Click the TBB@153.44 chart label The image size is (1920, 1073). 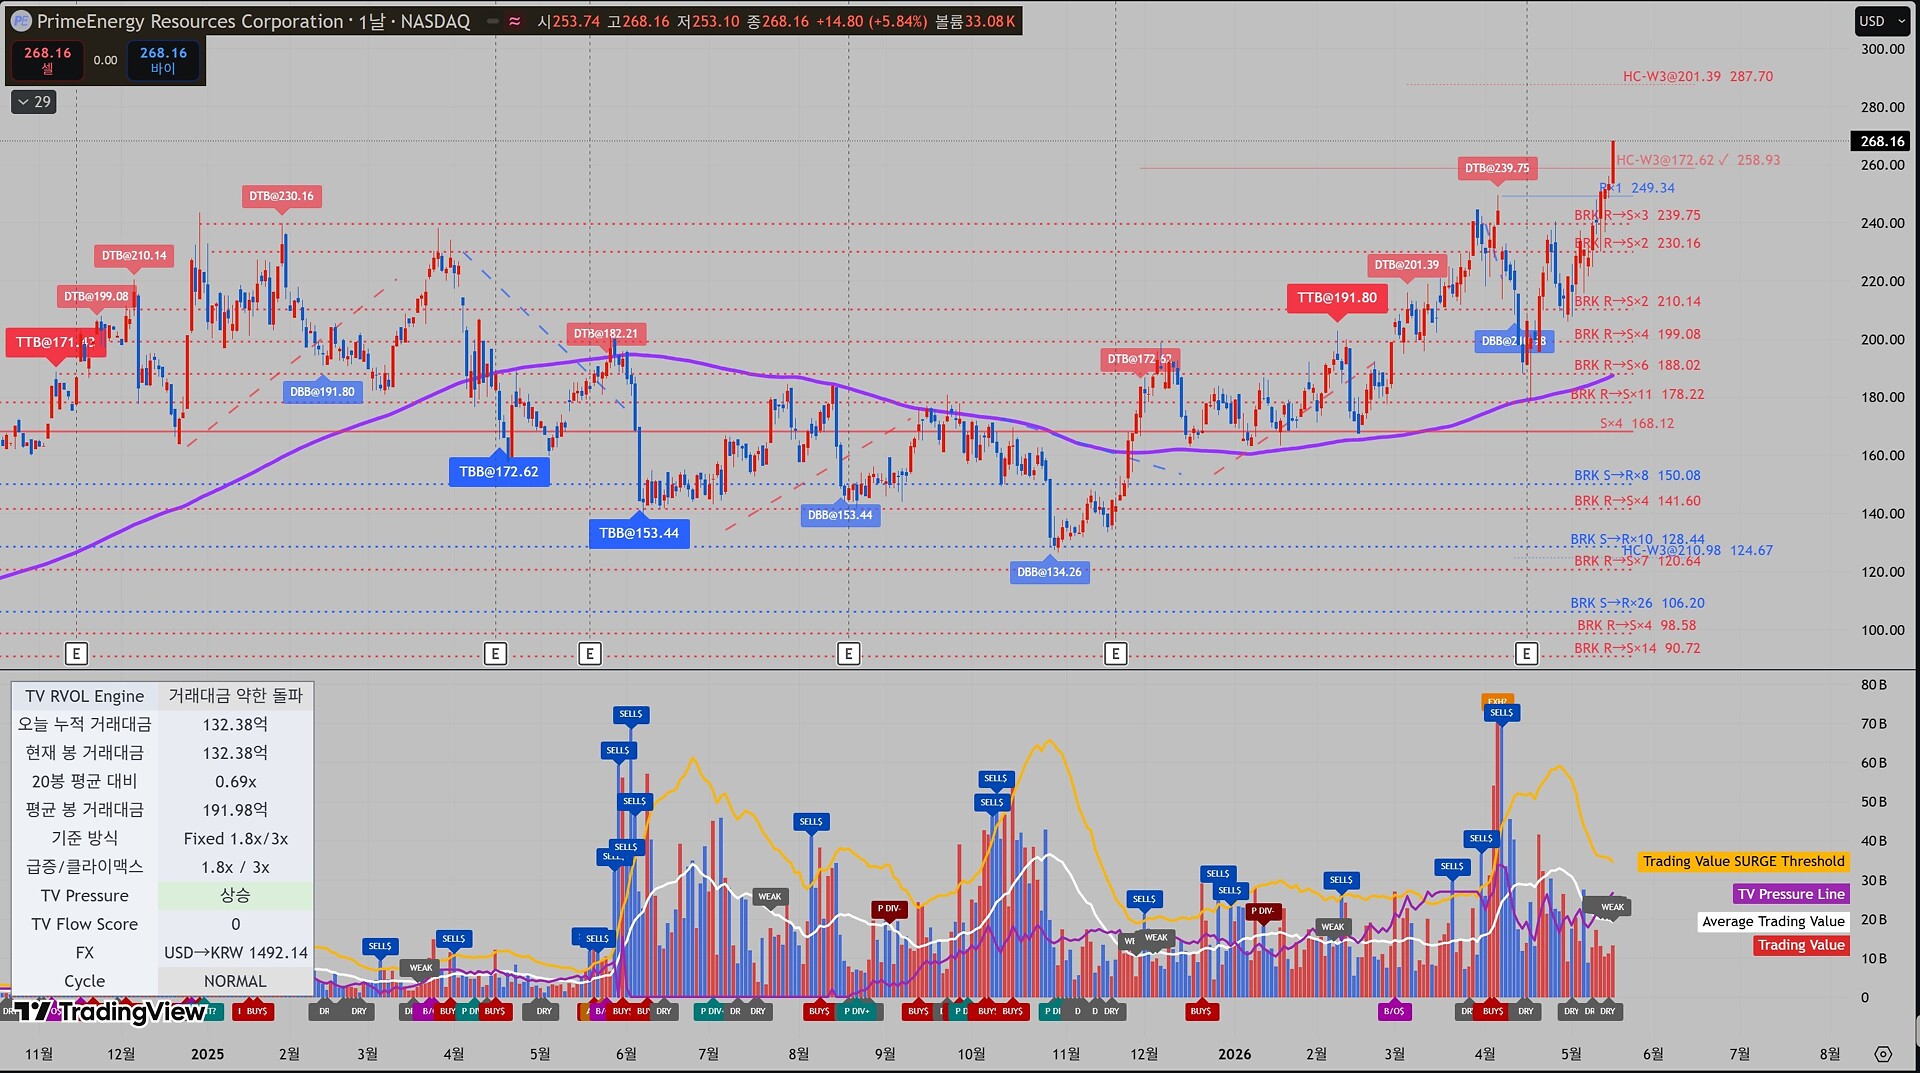(x=639, y=533)
